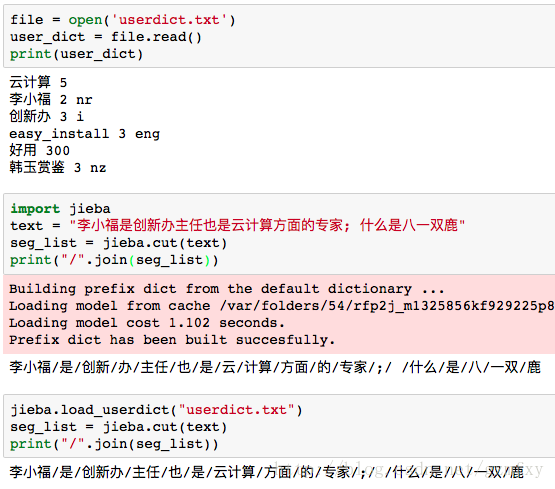Viewport: 555px width, 489px height.
Task: Click the seg_list = jieba.cut(text) line in second cell
Action: tap(118, 243)
